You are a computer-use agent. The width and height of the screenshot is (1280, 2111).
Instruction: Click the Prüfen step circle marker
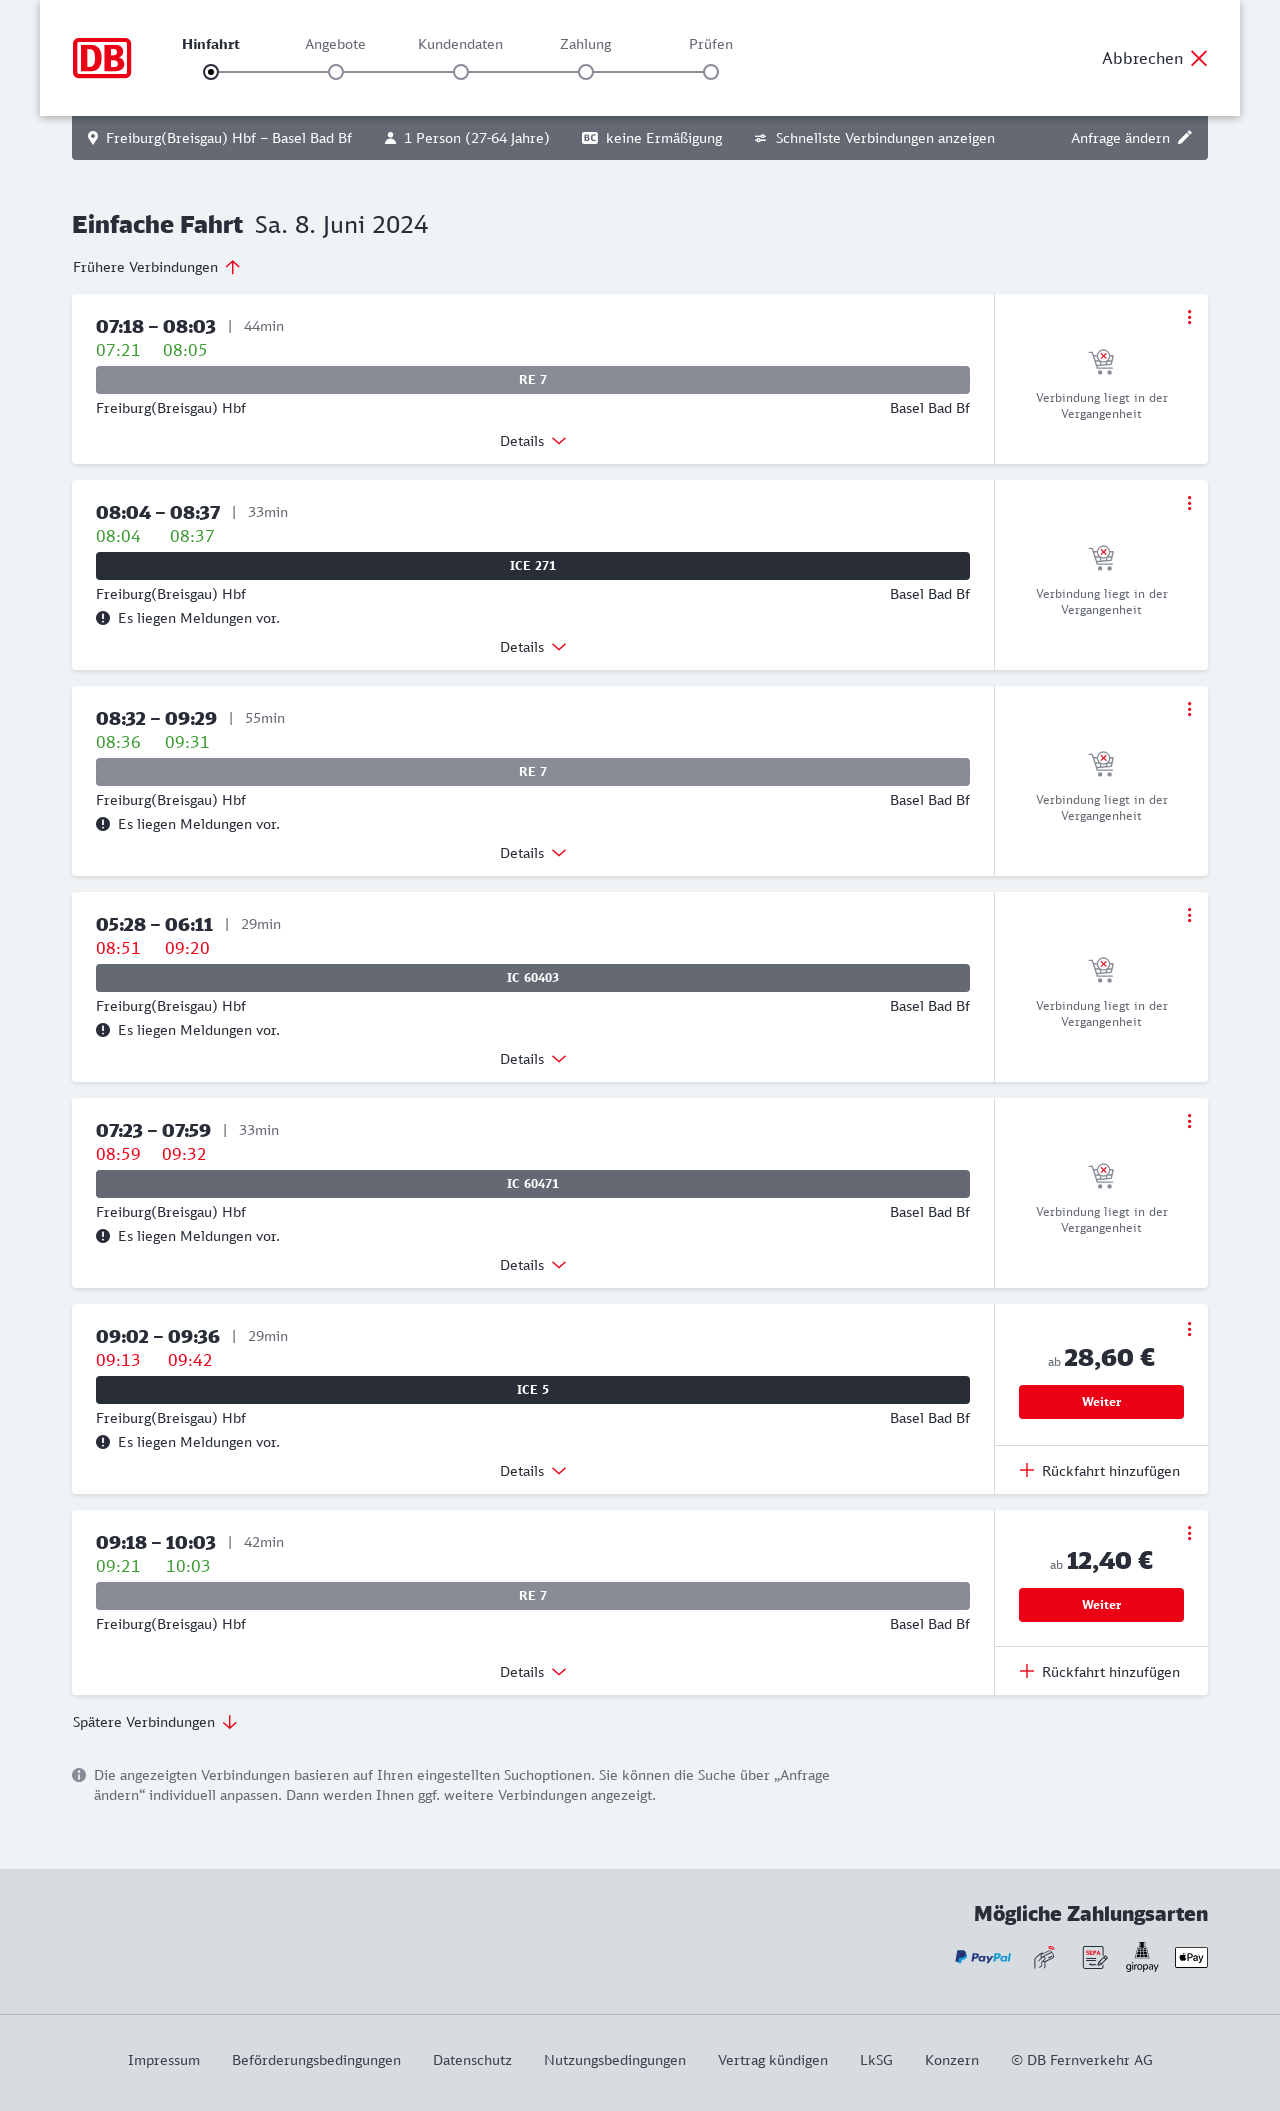coord(711,72)
